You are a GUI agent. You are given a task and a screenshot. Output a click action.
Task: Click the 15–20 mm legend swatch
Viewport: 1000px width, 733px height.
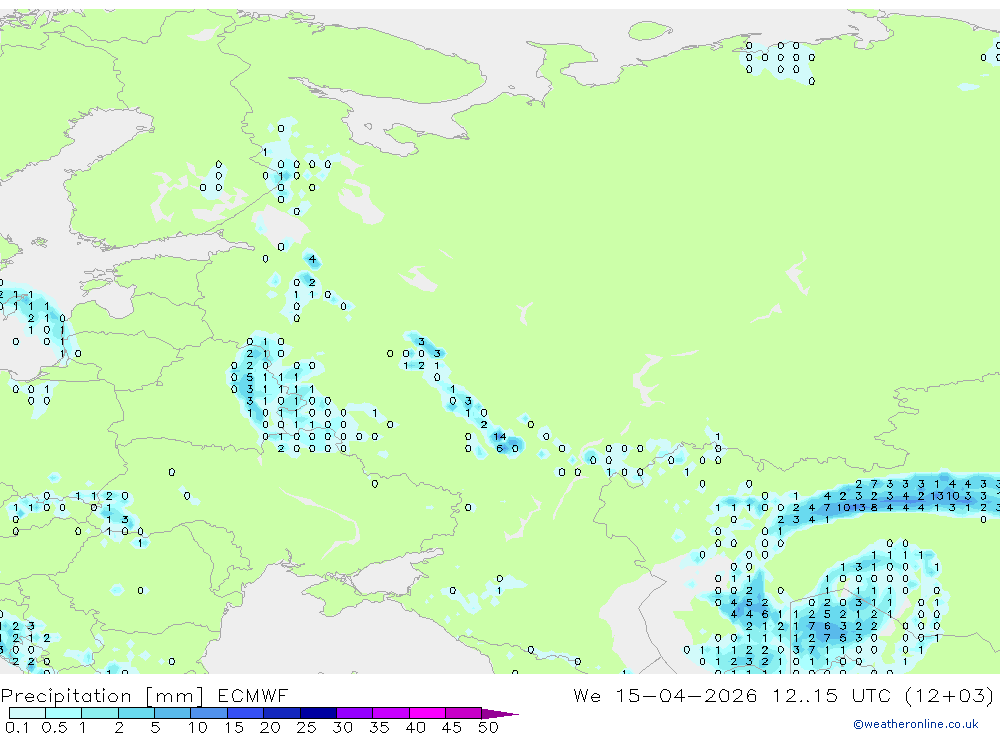tap(246, 713)
